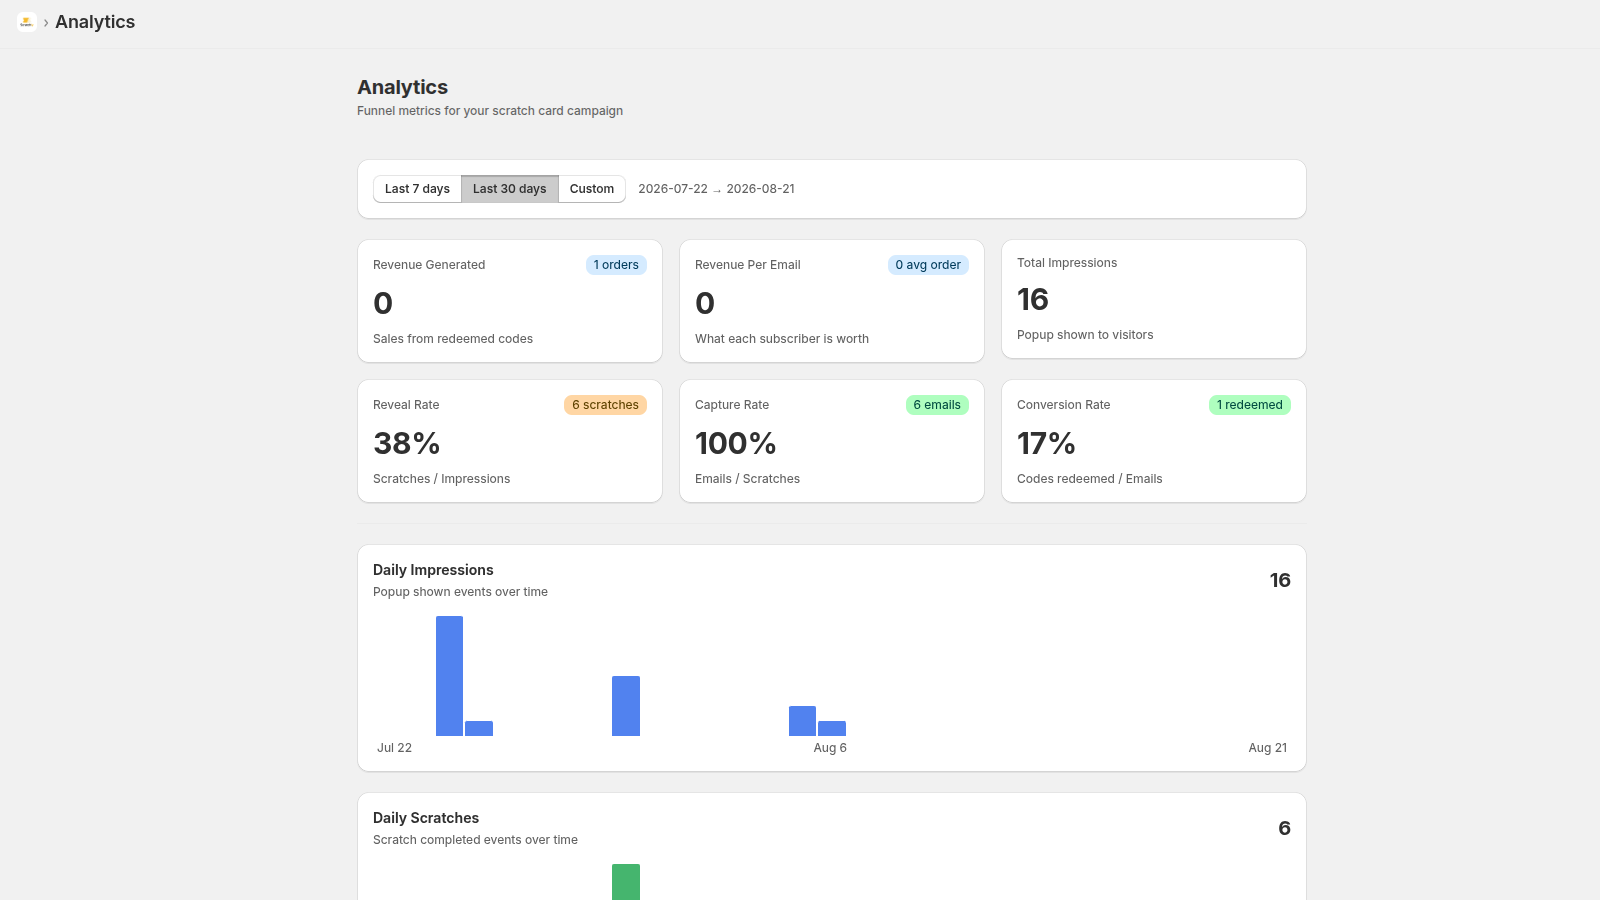
Task: Click the Aug 6 axis label
Action: click(x=830, y=748)
